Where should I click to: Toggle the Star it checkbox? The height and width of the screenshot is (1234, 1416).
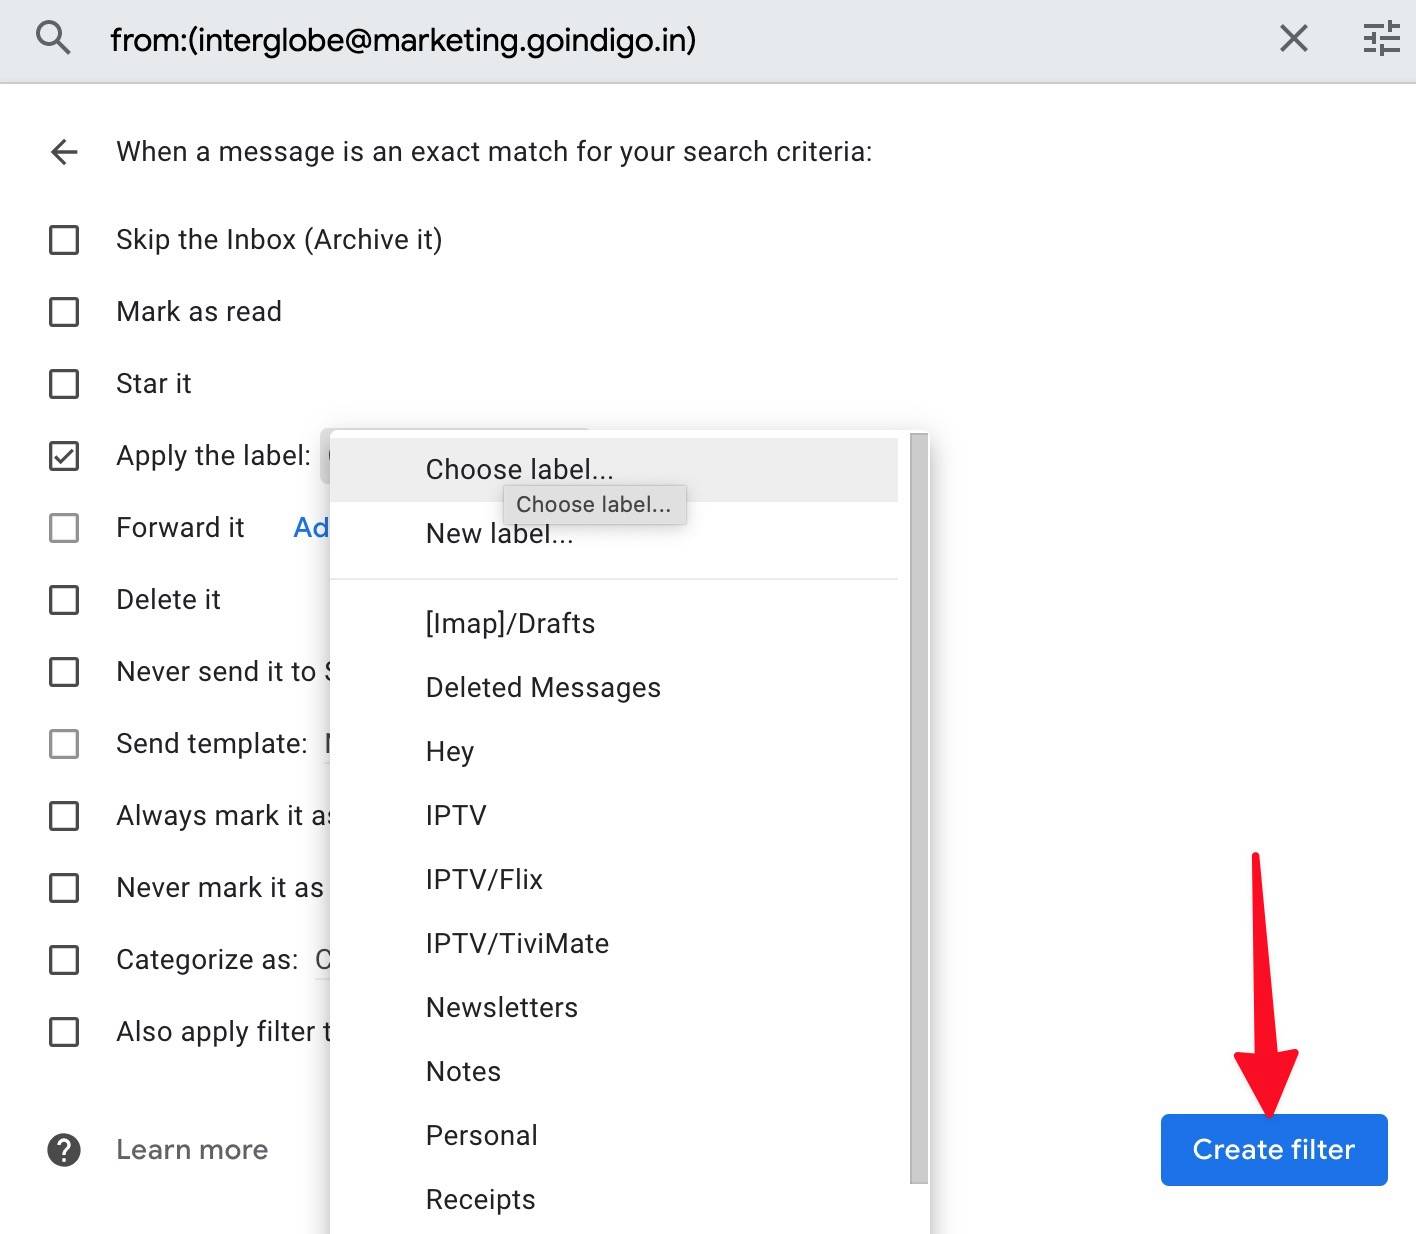tap(64, 384)
